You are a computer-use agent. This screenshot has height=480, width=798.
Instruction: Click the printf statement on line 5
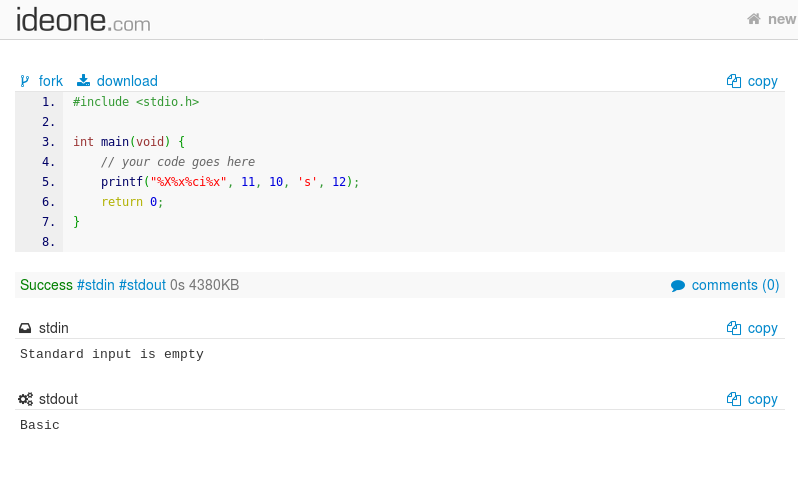230,182
